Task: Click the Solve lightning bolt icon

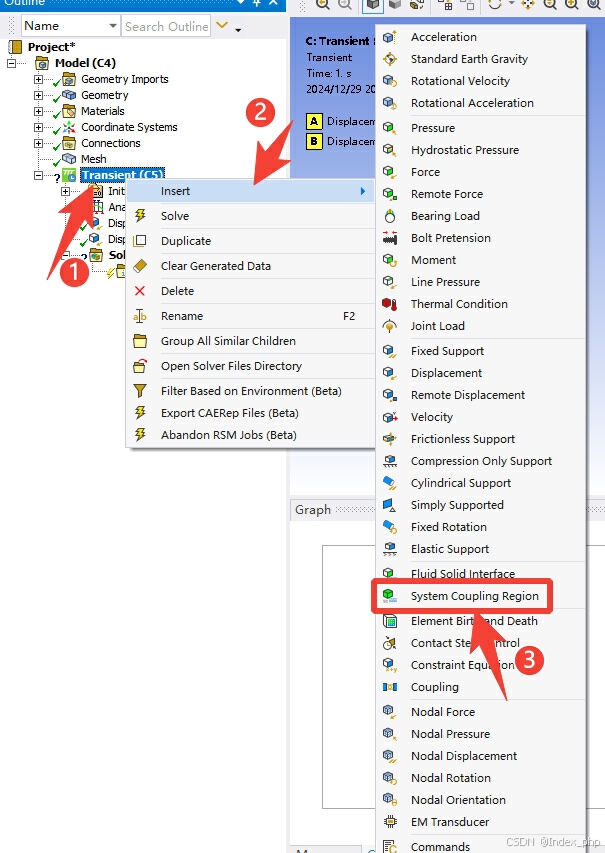Action: pos(140,216)
